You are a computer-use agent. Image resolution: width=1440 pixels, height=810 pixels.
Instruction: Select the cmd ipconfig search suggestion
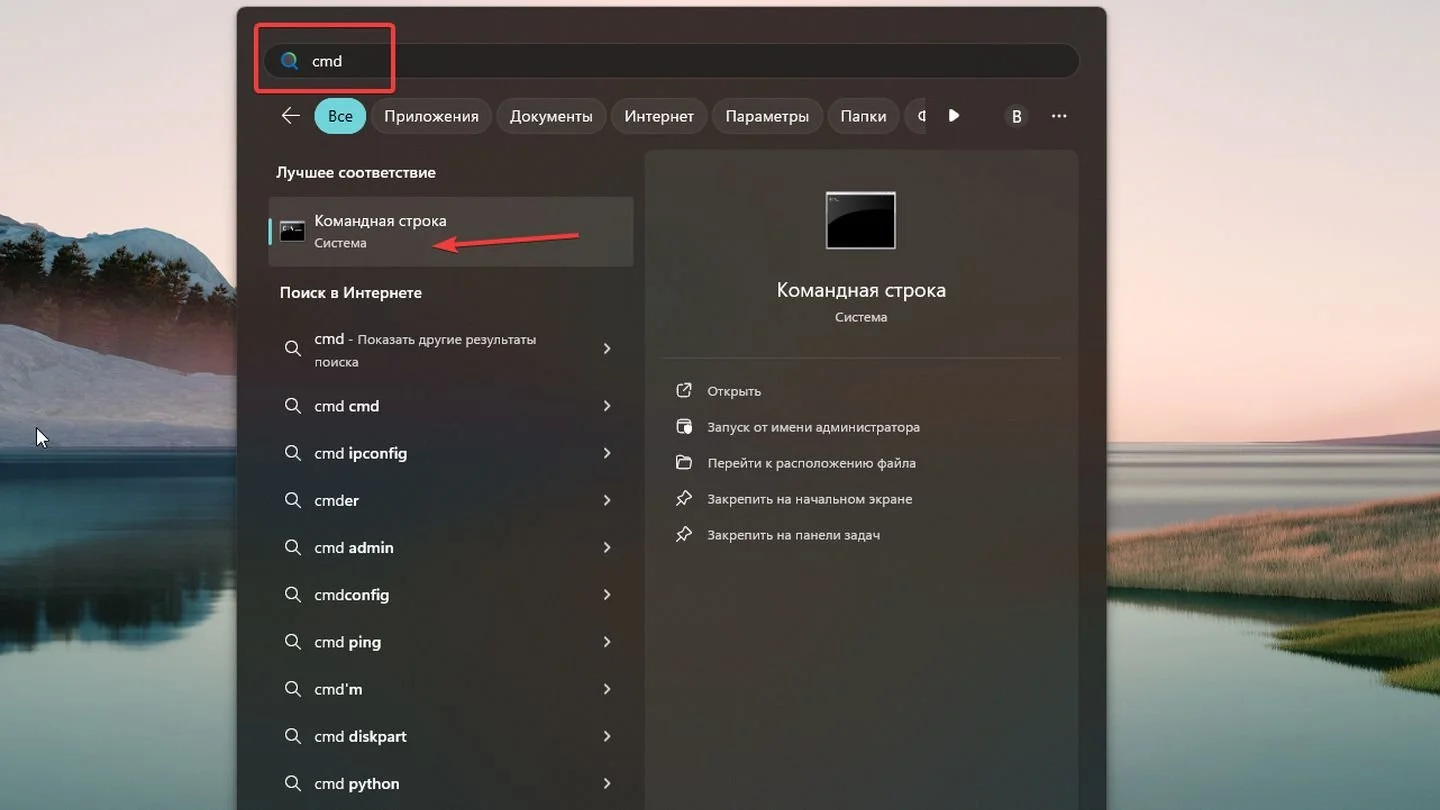pyautogui.click(x=451, y=453)
